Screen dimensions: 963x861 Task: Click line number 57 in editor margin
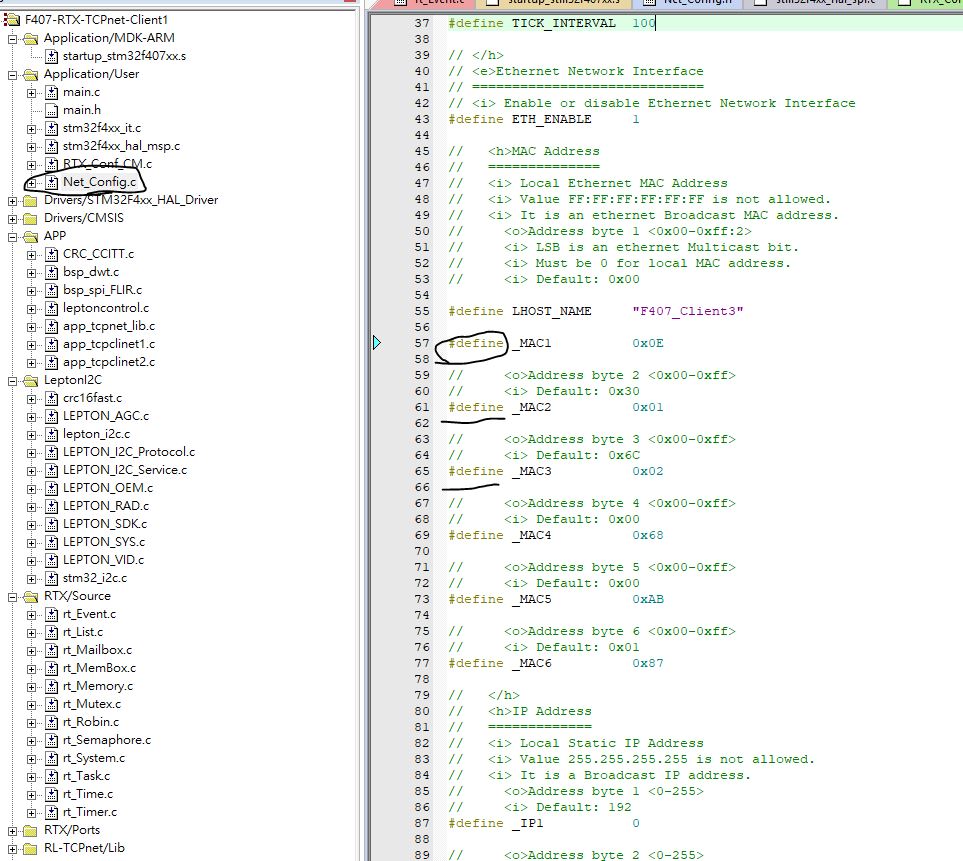pyautogui.click(x=422, y=343)
